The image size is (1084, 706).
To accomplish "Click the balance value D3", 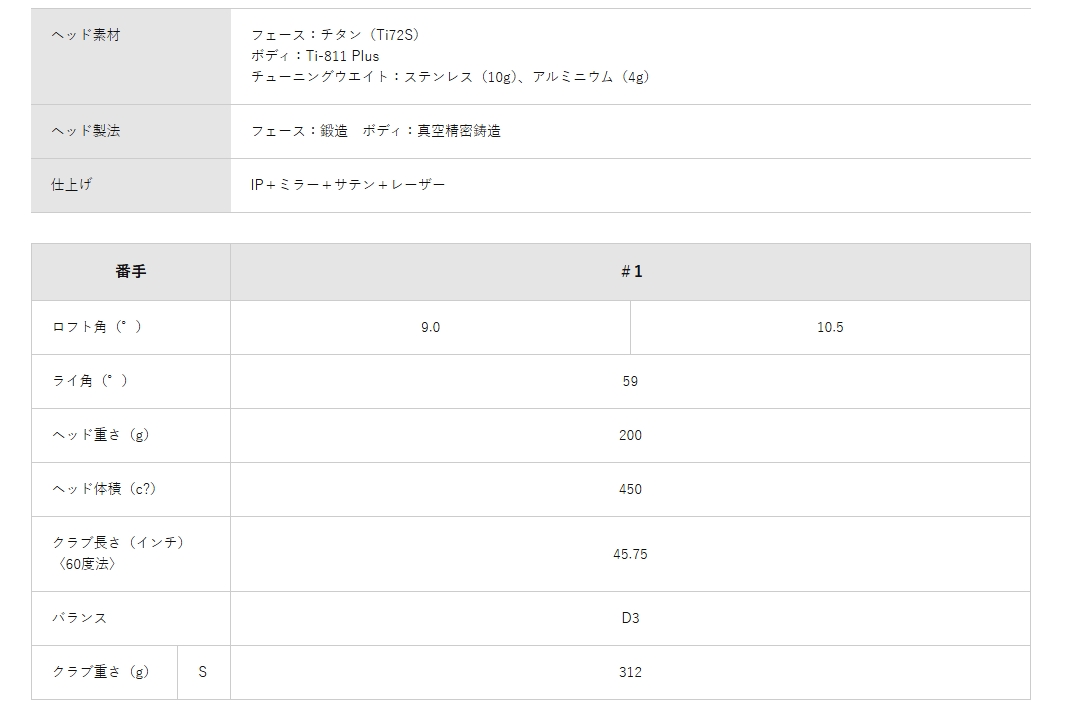I will point(630,618).
